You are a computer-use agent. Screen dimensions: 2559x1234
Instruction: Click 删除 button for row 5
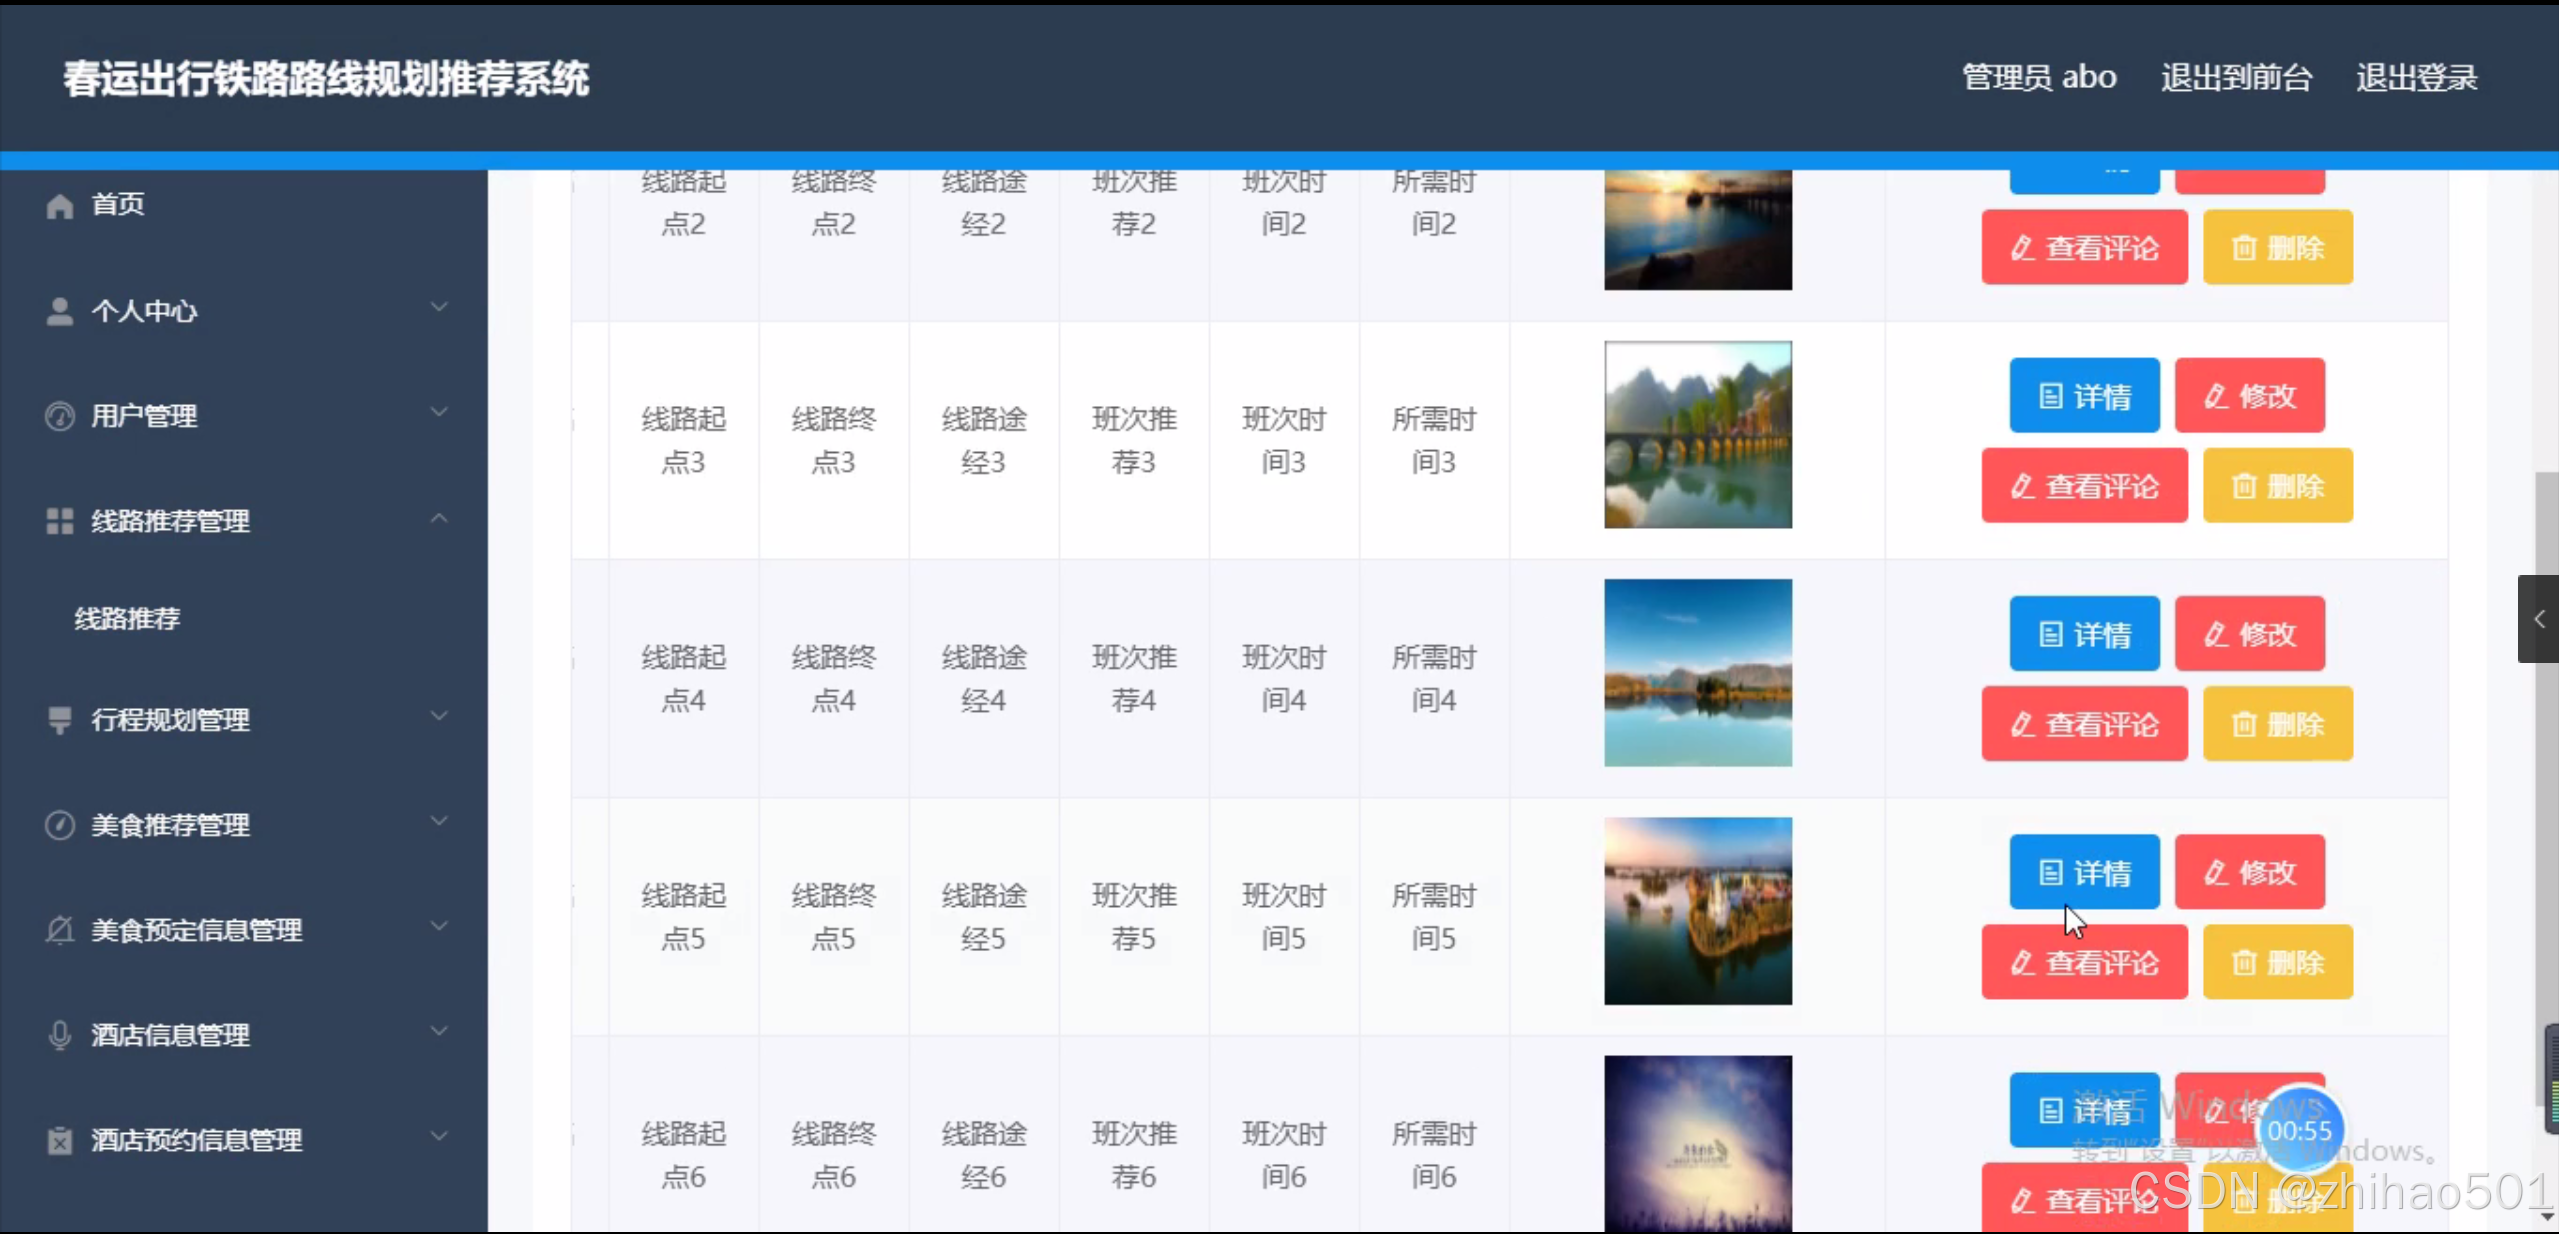click(x=2277, y=963)
